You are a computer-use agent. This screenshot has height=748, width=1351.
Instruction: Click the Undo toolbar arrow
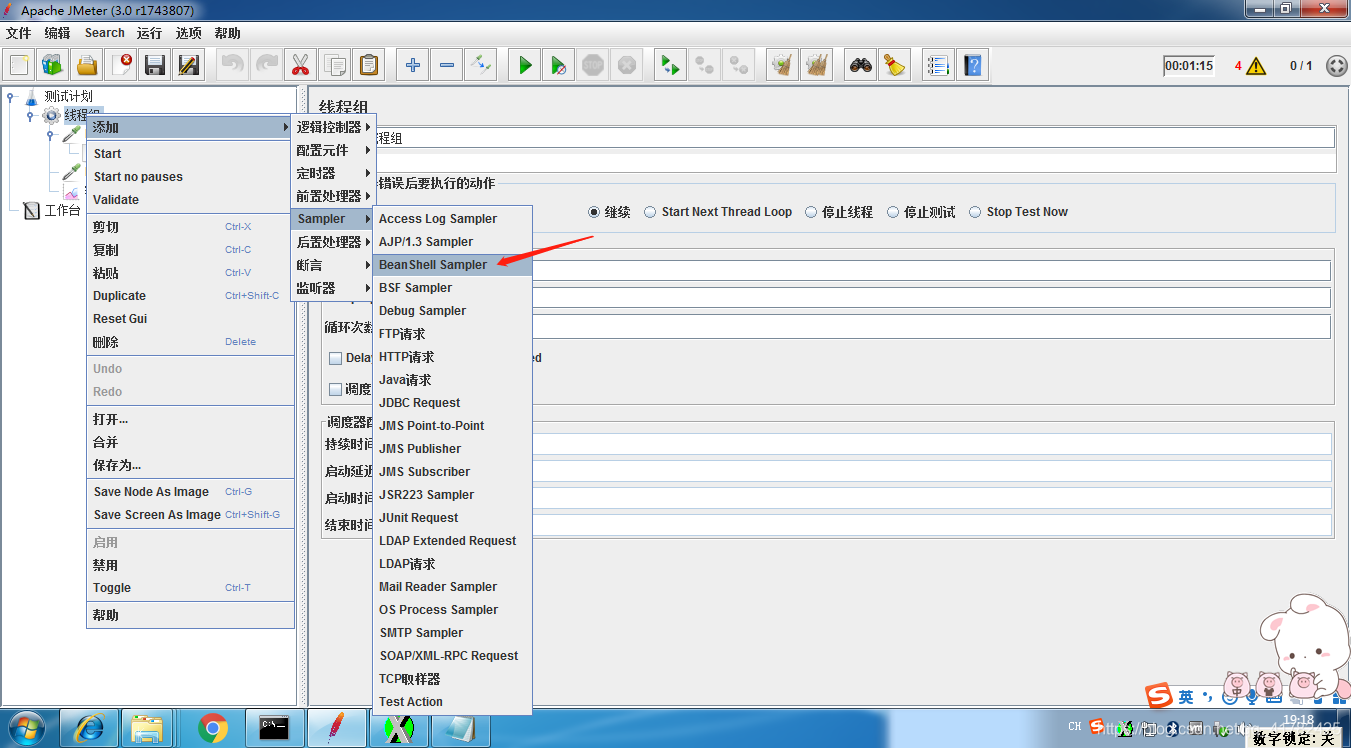[232, 66]
